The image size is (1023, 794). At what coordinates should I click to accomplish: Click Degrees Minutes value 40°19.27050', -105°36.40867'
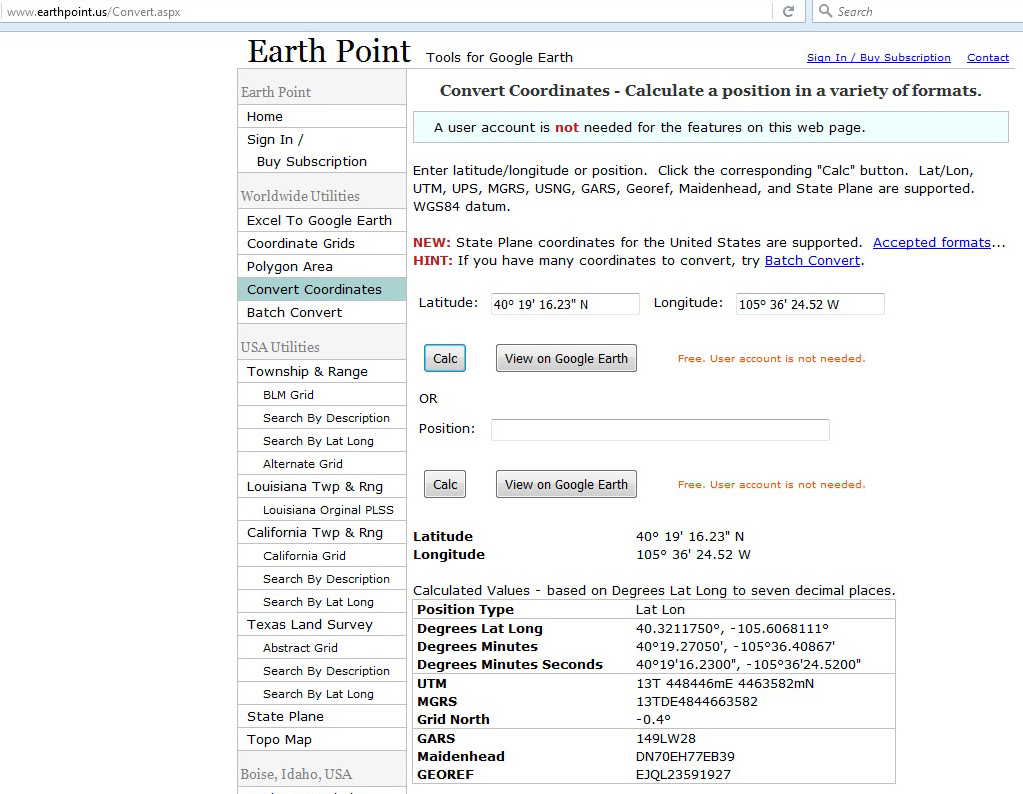tap(735, 647)
